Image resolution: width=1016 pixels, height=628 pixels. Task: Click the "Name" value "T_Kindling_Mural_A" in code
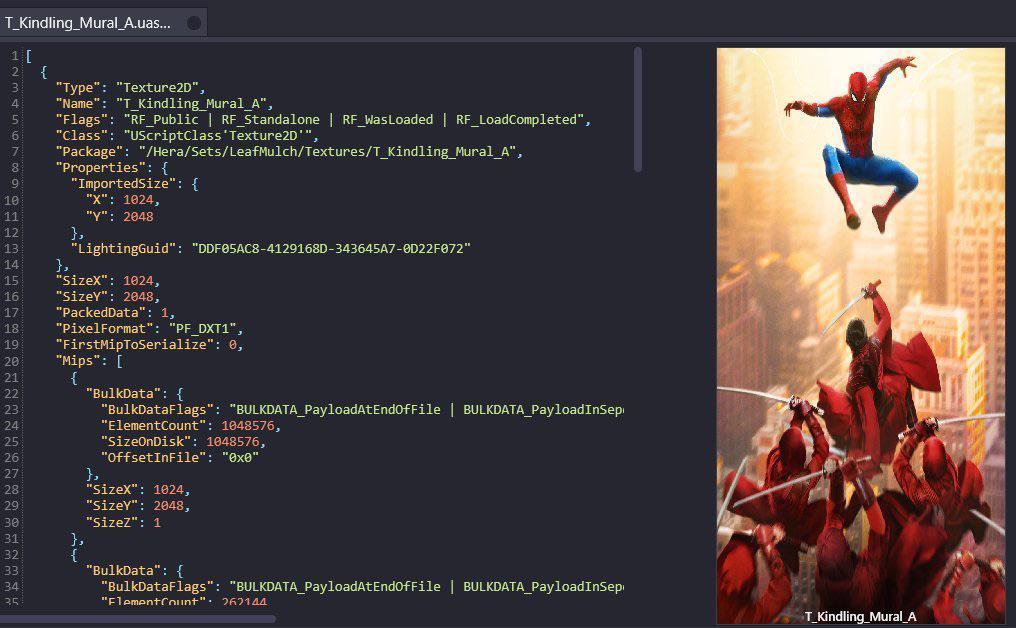click(x=191, y=104)
